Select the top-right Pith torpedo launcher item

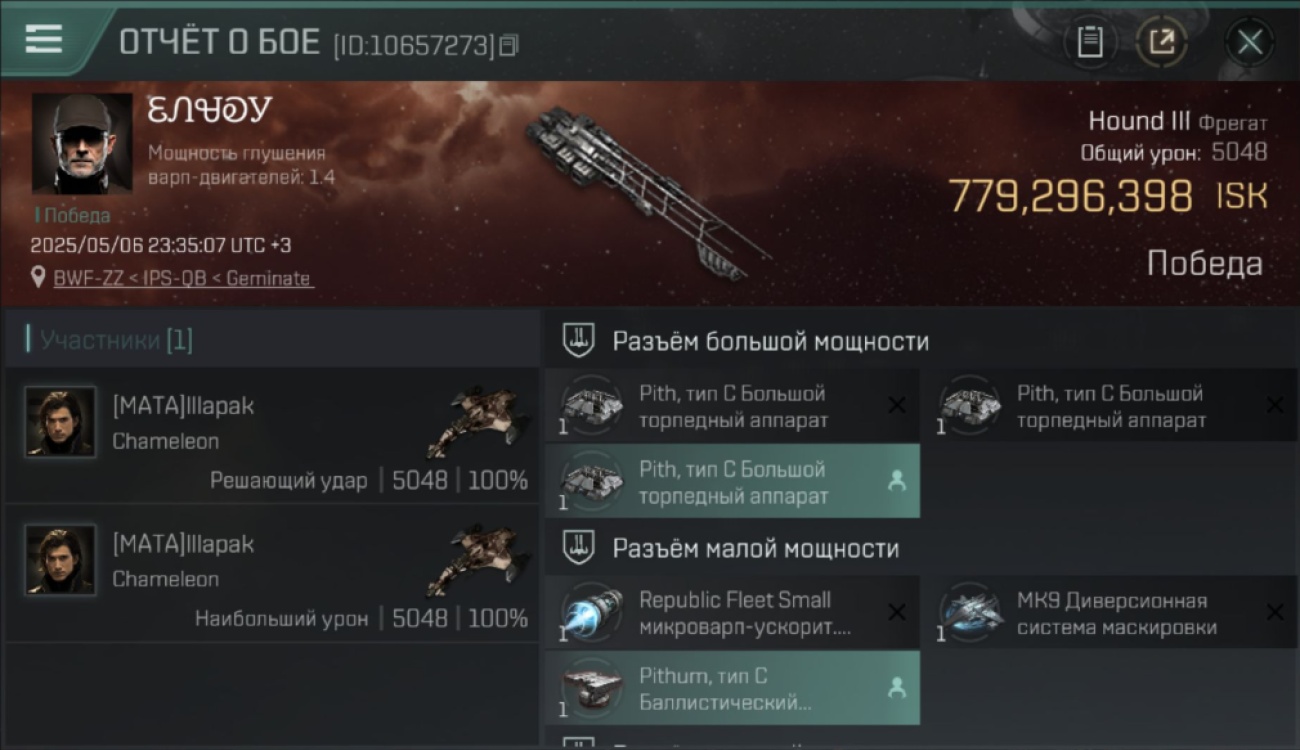(1110, 406)
